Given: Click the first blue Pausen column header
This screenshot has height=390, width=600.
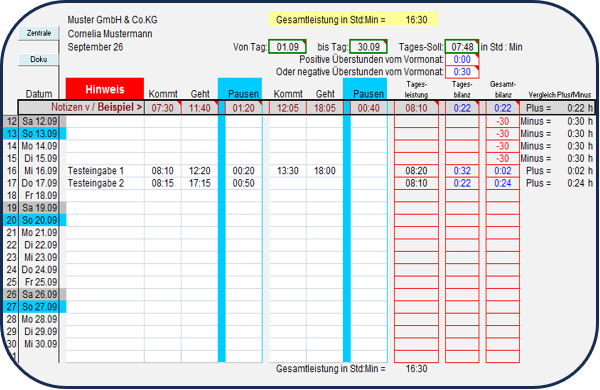Looking at the screenshot, I should (240, 89).
